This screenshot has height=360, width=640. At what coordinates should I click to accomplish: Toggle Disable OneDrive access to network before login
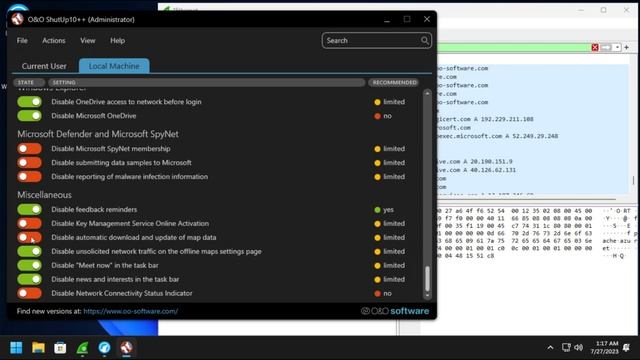point(29,102)
